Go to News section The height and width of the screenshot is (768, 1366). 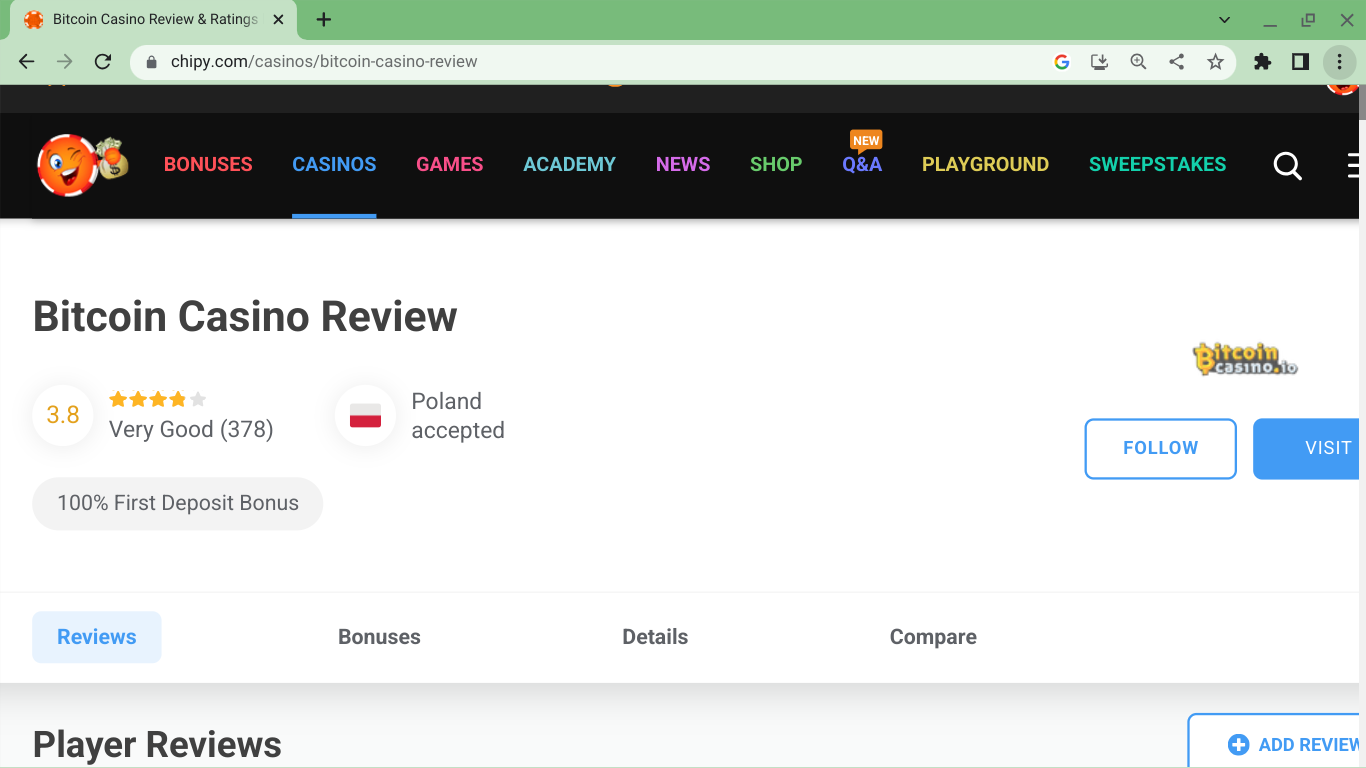point(683,165)
